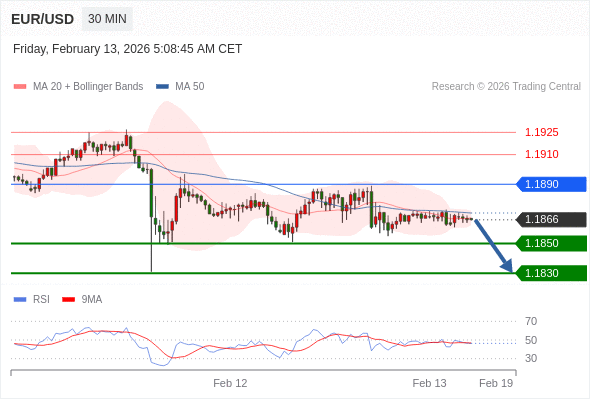The width and height of the screenshot is (590, 400).
Task: Click the Research © 2026 Trading Central text
Action: pyautogui.click(x=506, y=87)
